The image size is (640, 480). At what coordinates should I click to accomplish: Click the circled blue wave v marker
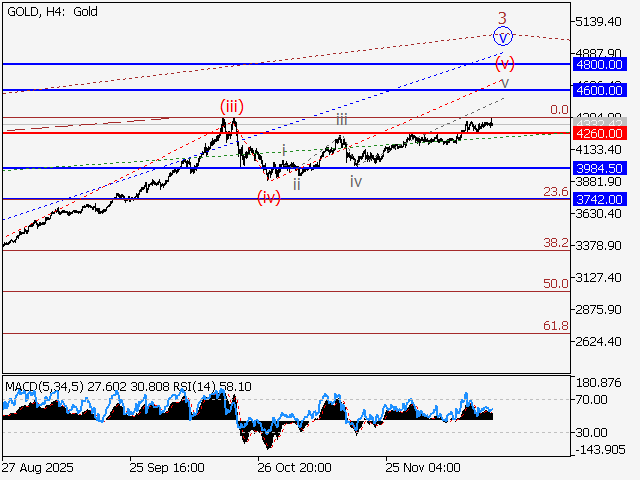coord(504,37)
